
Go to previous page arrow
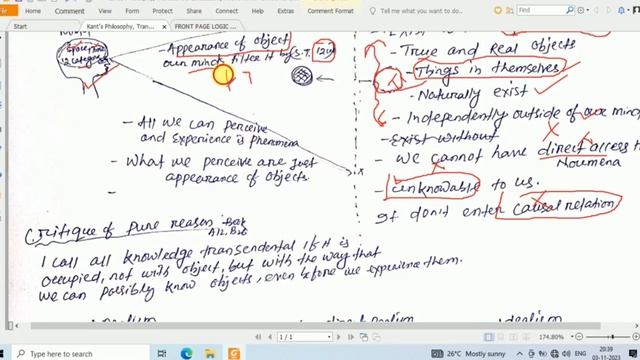269,337
